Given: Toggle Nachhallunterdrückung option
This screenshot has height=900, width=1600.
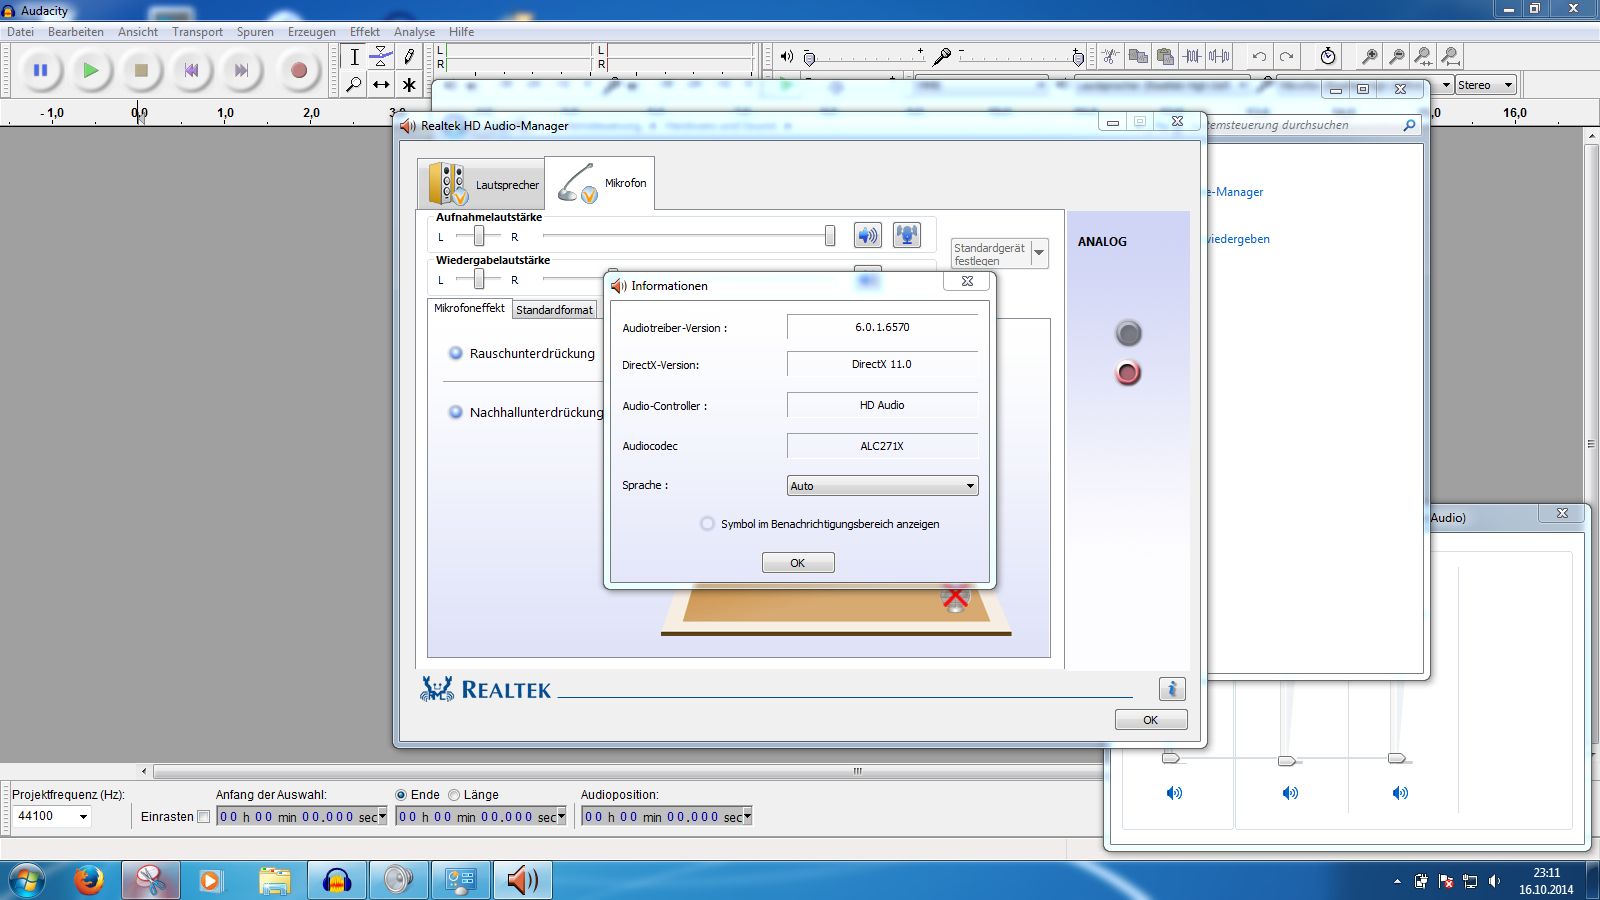Looking at the screenshot, I should (x=456, y=412).
